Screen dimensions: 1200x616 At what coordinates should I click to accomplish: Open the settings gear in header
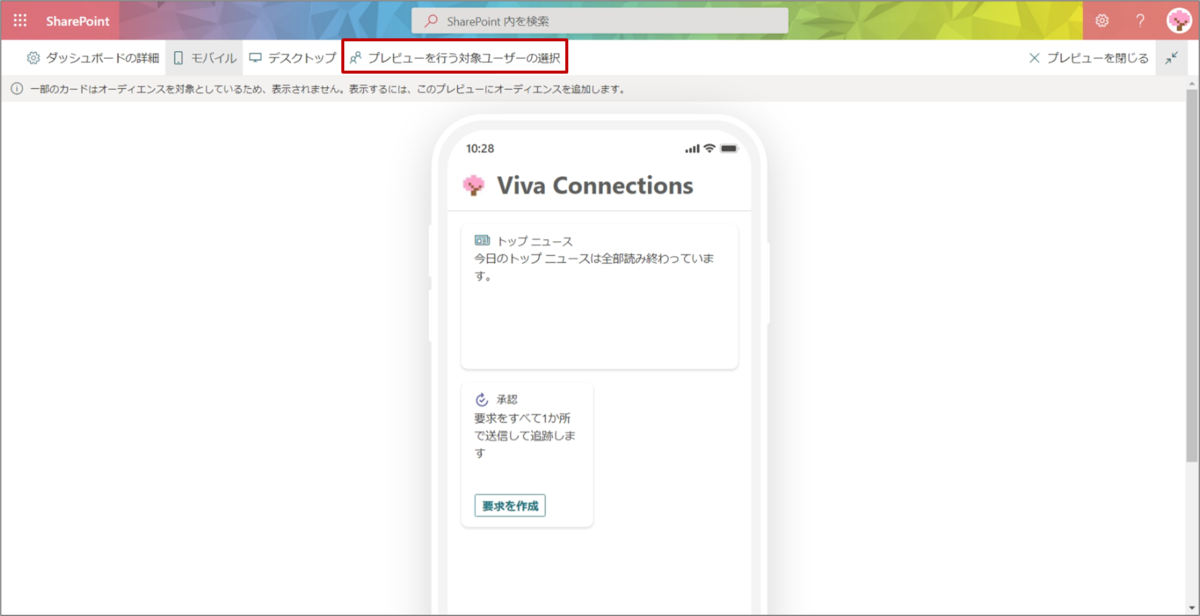tap(1102, 20)
